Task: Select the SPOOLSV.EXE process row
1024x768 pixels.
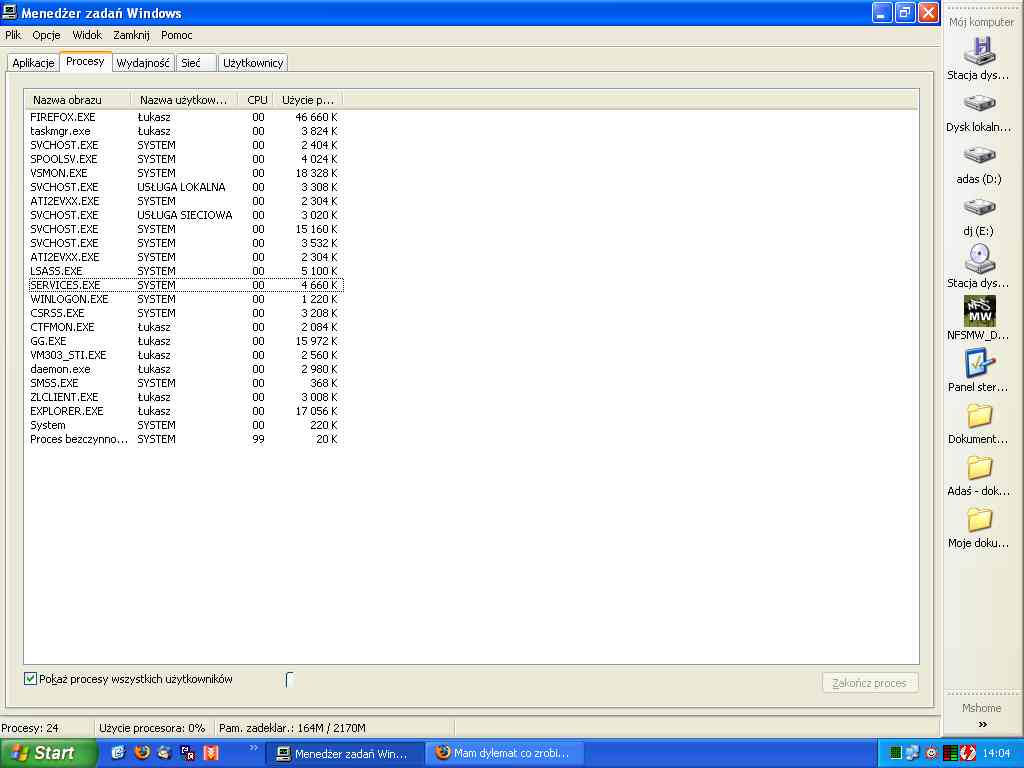Action: (185, 159)
